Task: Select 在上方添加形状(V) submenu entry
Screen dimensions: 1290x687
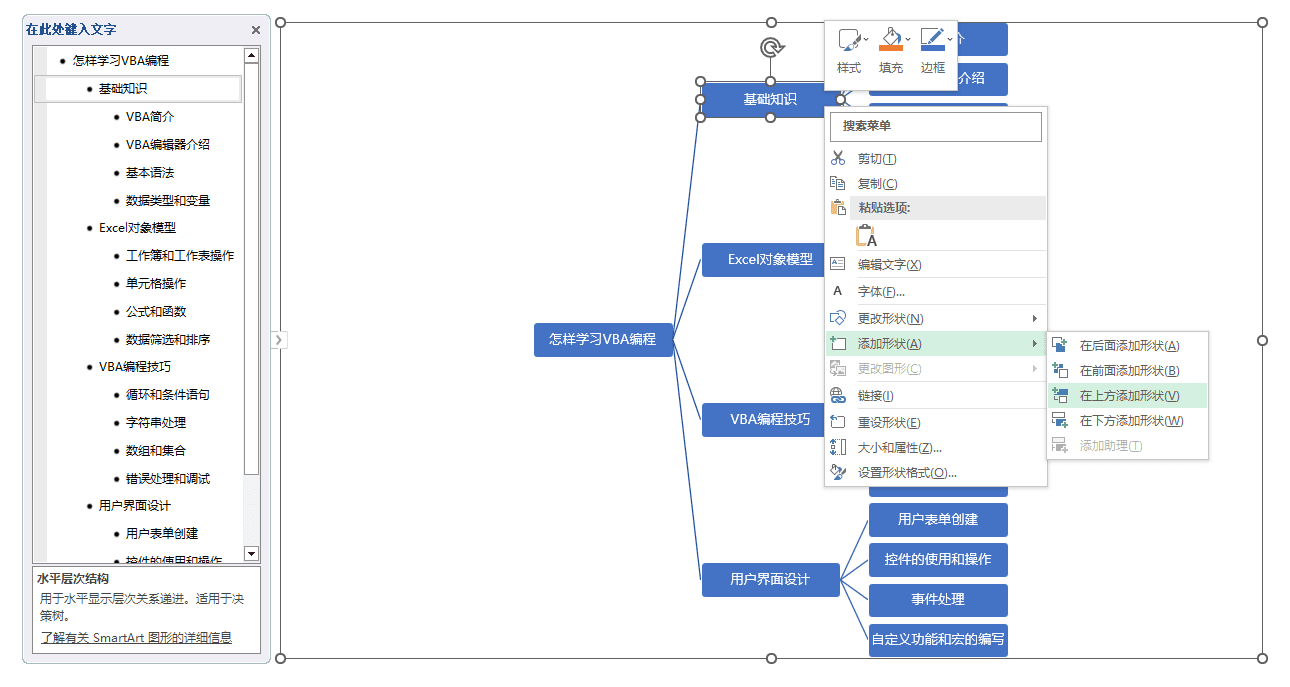Action: pos(1128,395)
